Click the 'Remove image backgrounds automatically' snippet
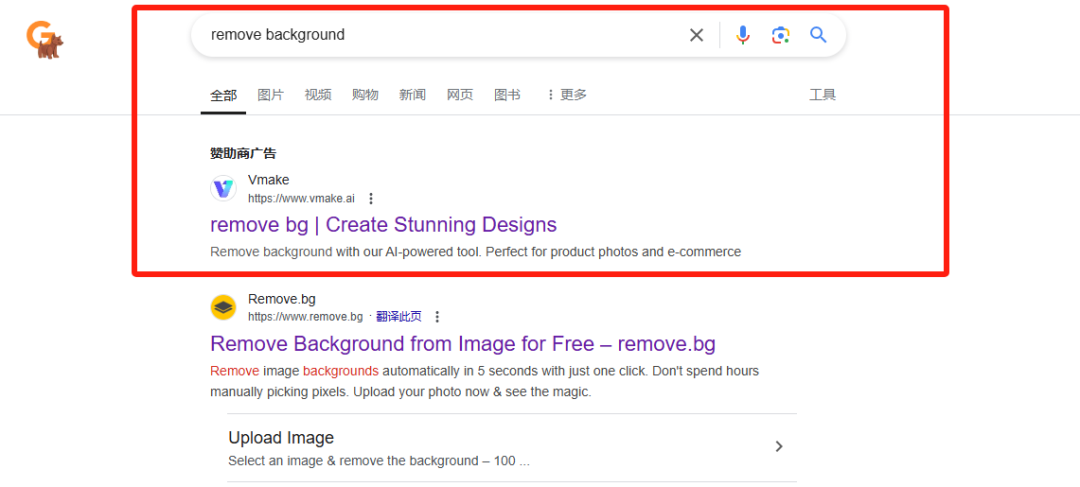Image resolution: width=1080 pixels, height=487 pixels. click(x=484, y=382)
